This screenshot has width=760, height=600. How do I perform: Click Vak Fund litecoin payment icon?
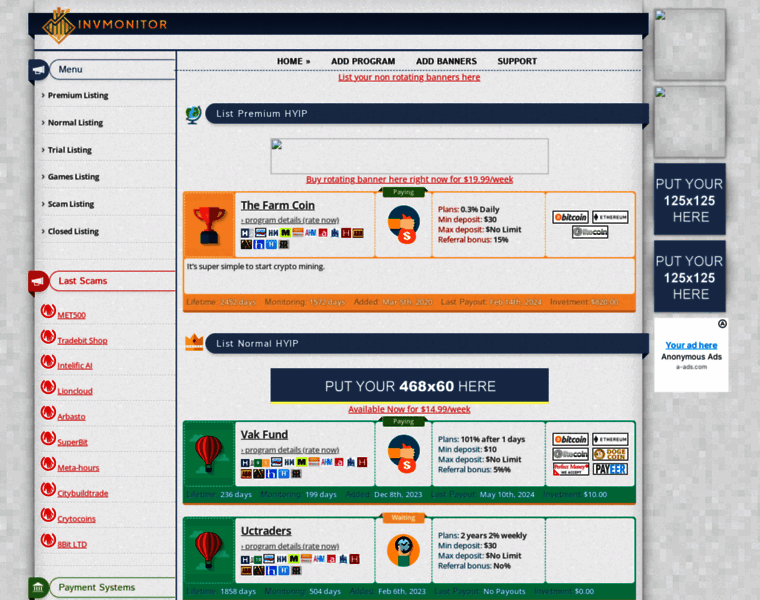coord(570,454)
